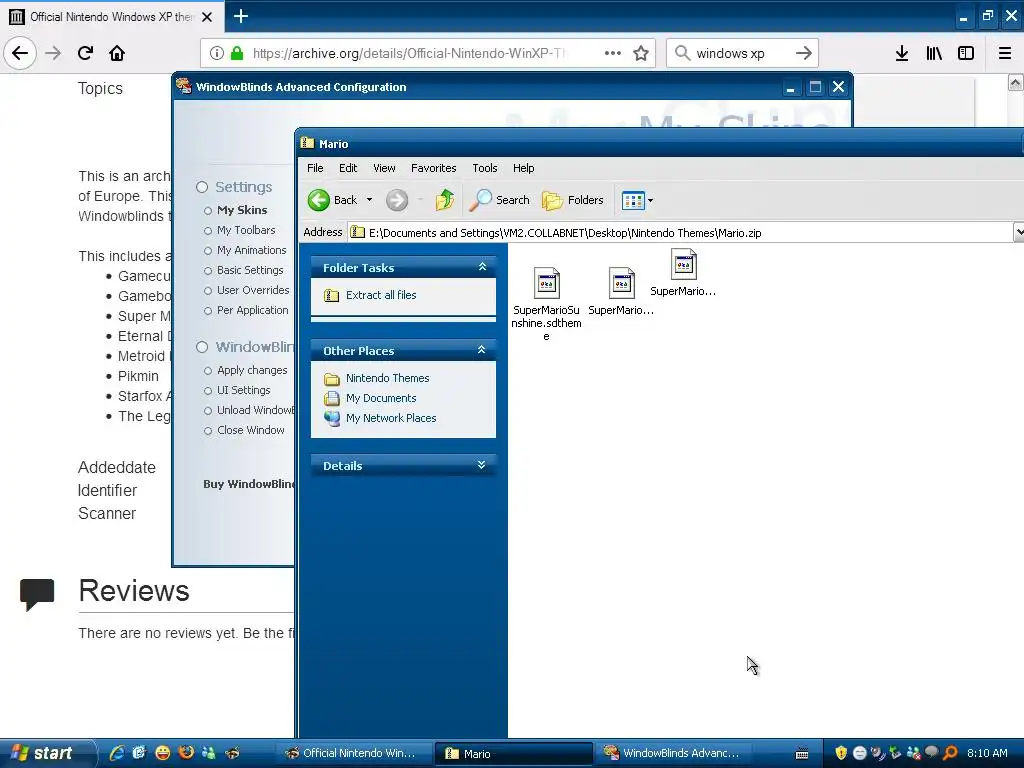Click the Mario explorer address path field

tap(681, 232)
